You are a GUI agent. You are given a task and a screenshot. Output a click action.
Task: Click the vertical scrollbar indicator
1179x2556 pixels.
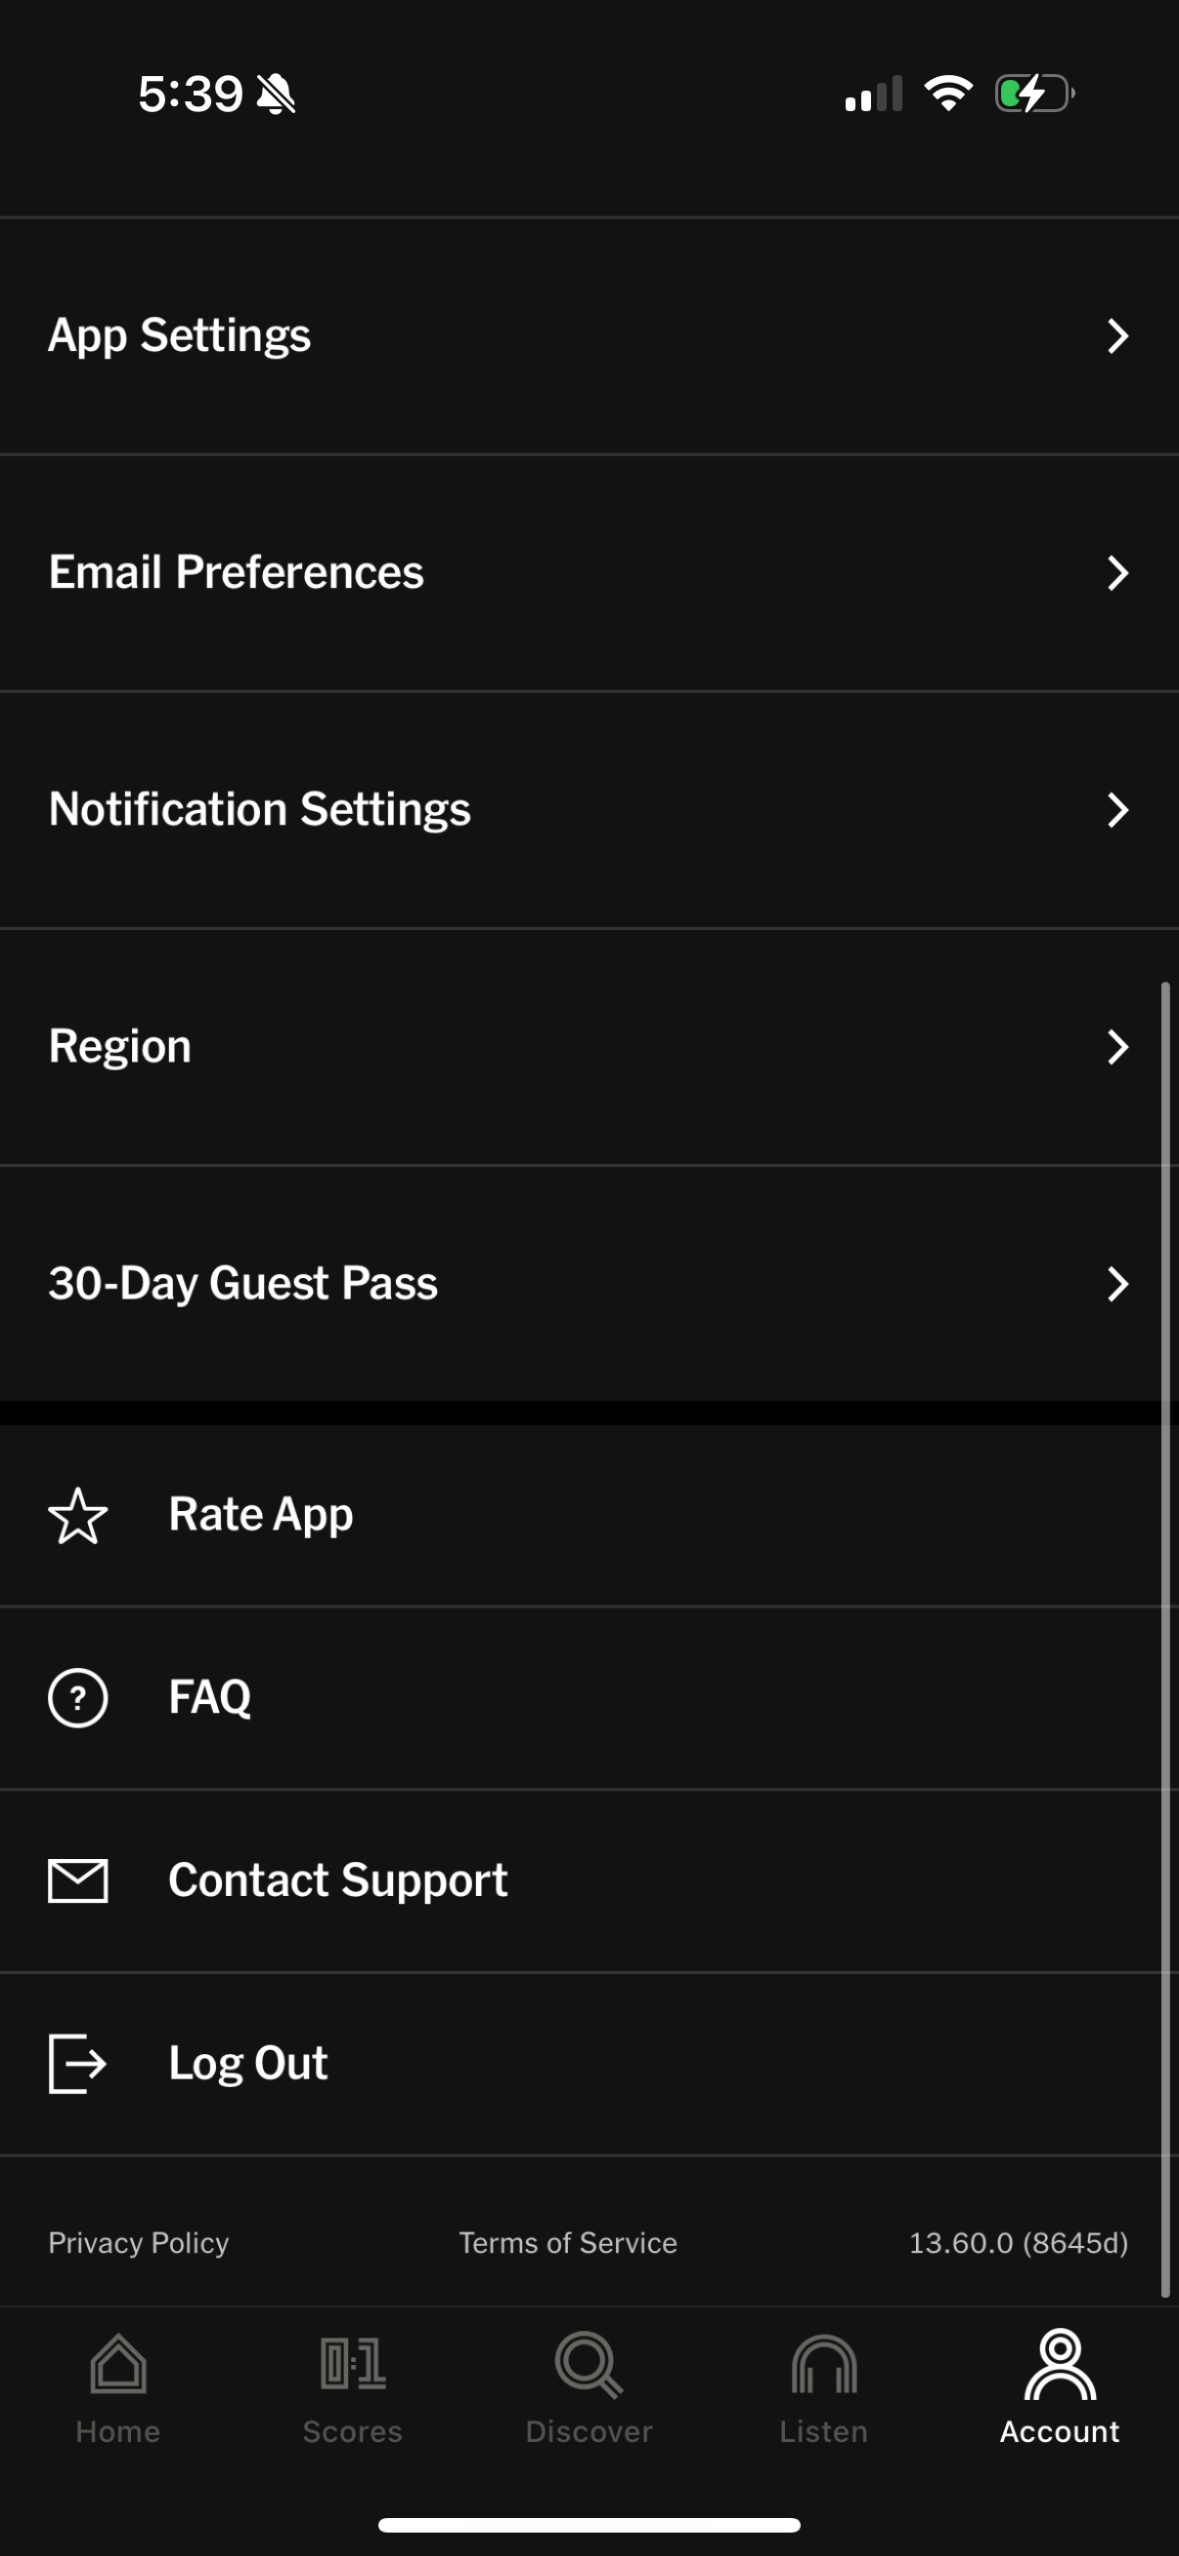(x=1165, y=1640)
